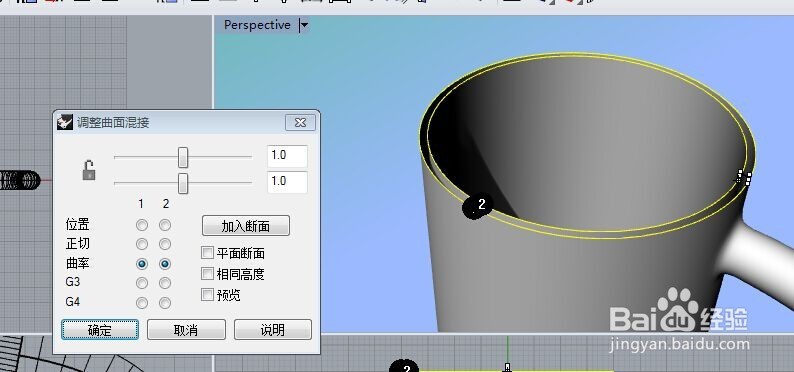Close the 调整曲面混接 dialog with X
The width and height of the screenshot is (794, 372).
(x=300, y=122)
